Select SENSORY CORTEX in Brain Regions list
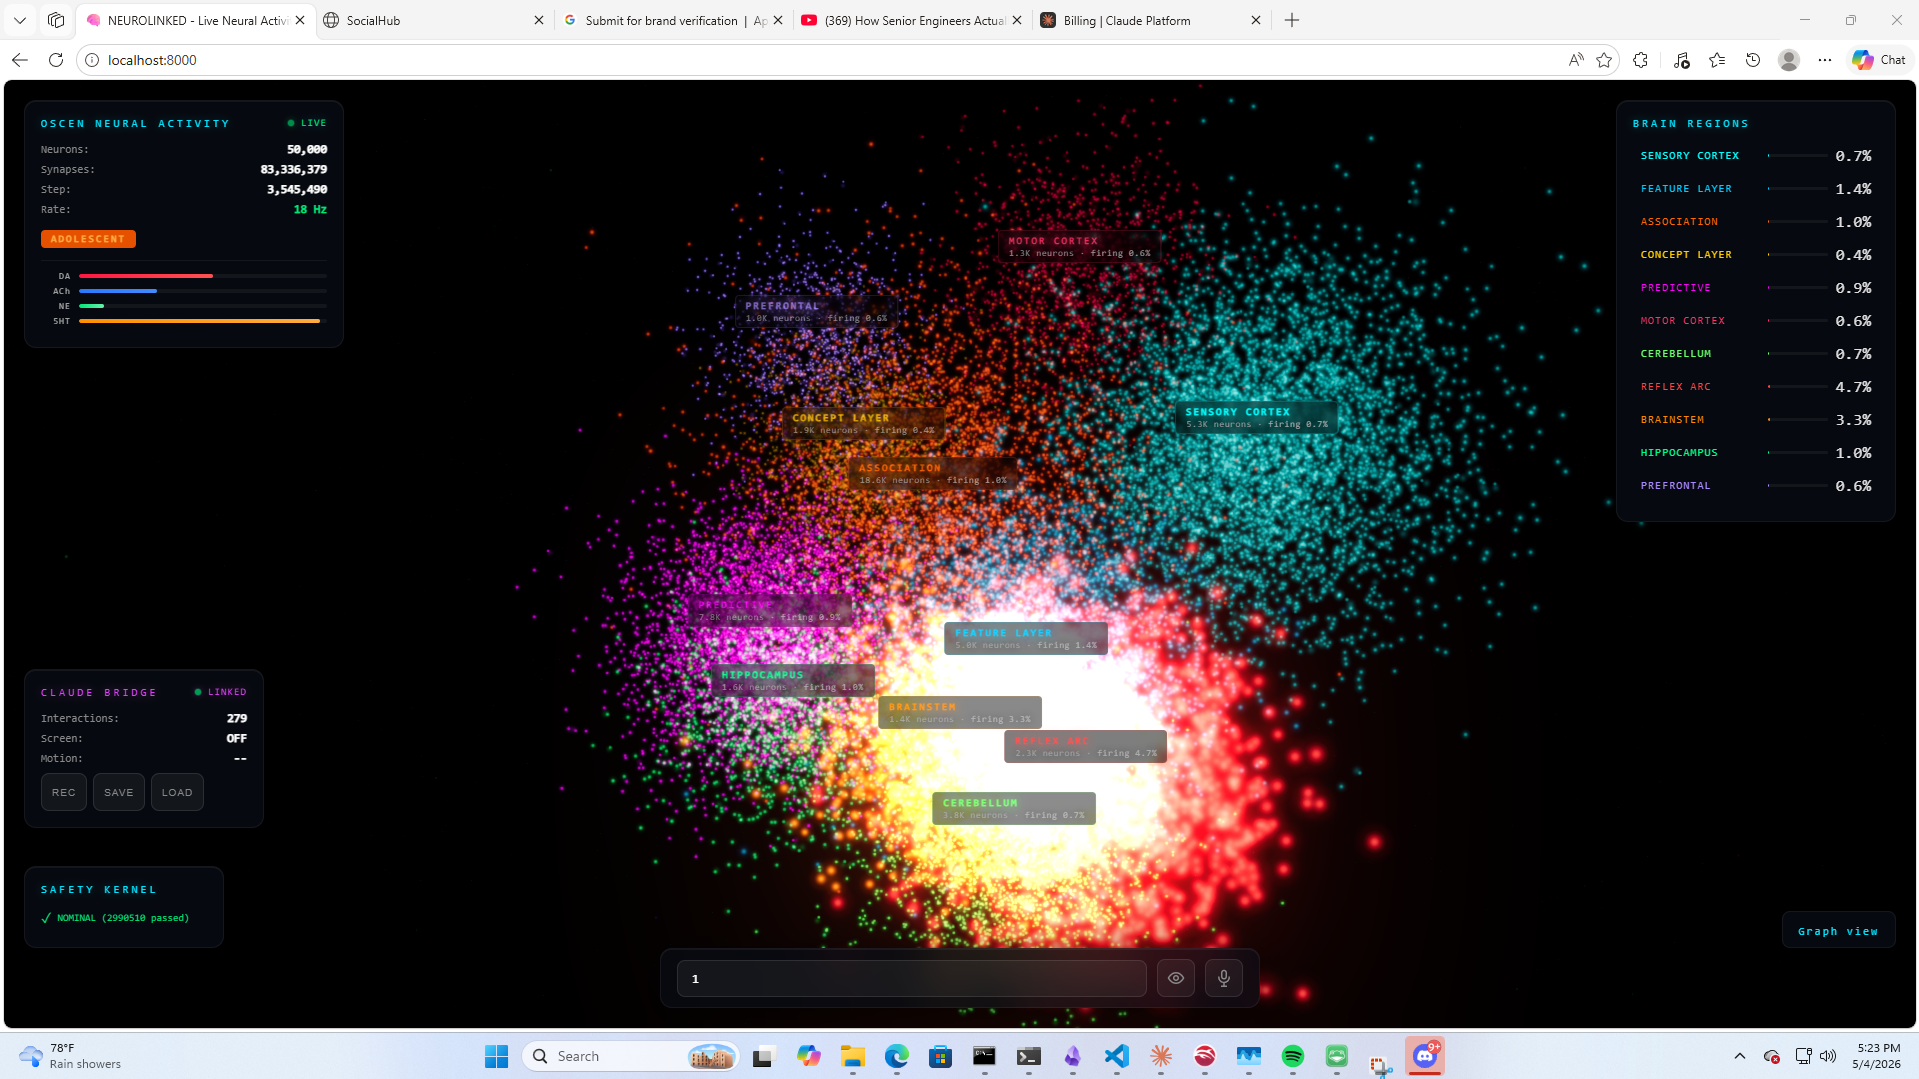1919x1079 pixels. [x=1756, y=156]
